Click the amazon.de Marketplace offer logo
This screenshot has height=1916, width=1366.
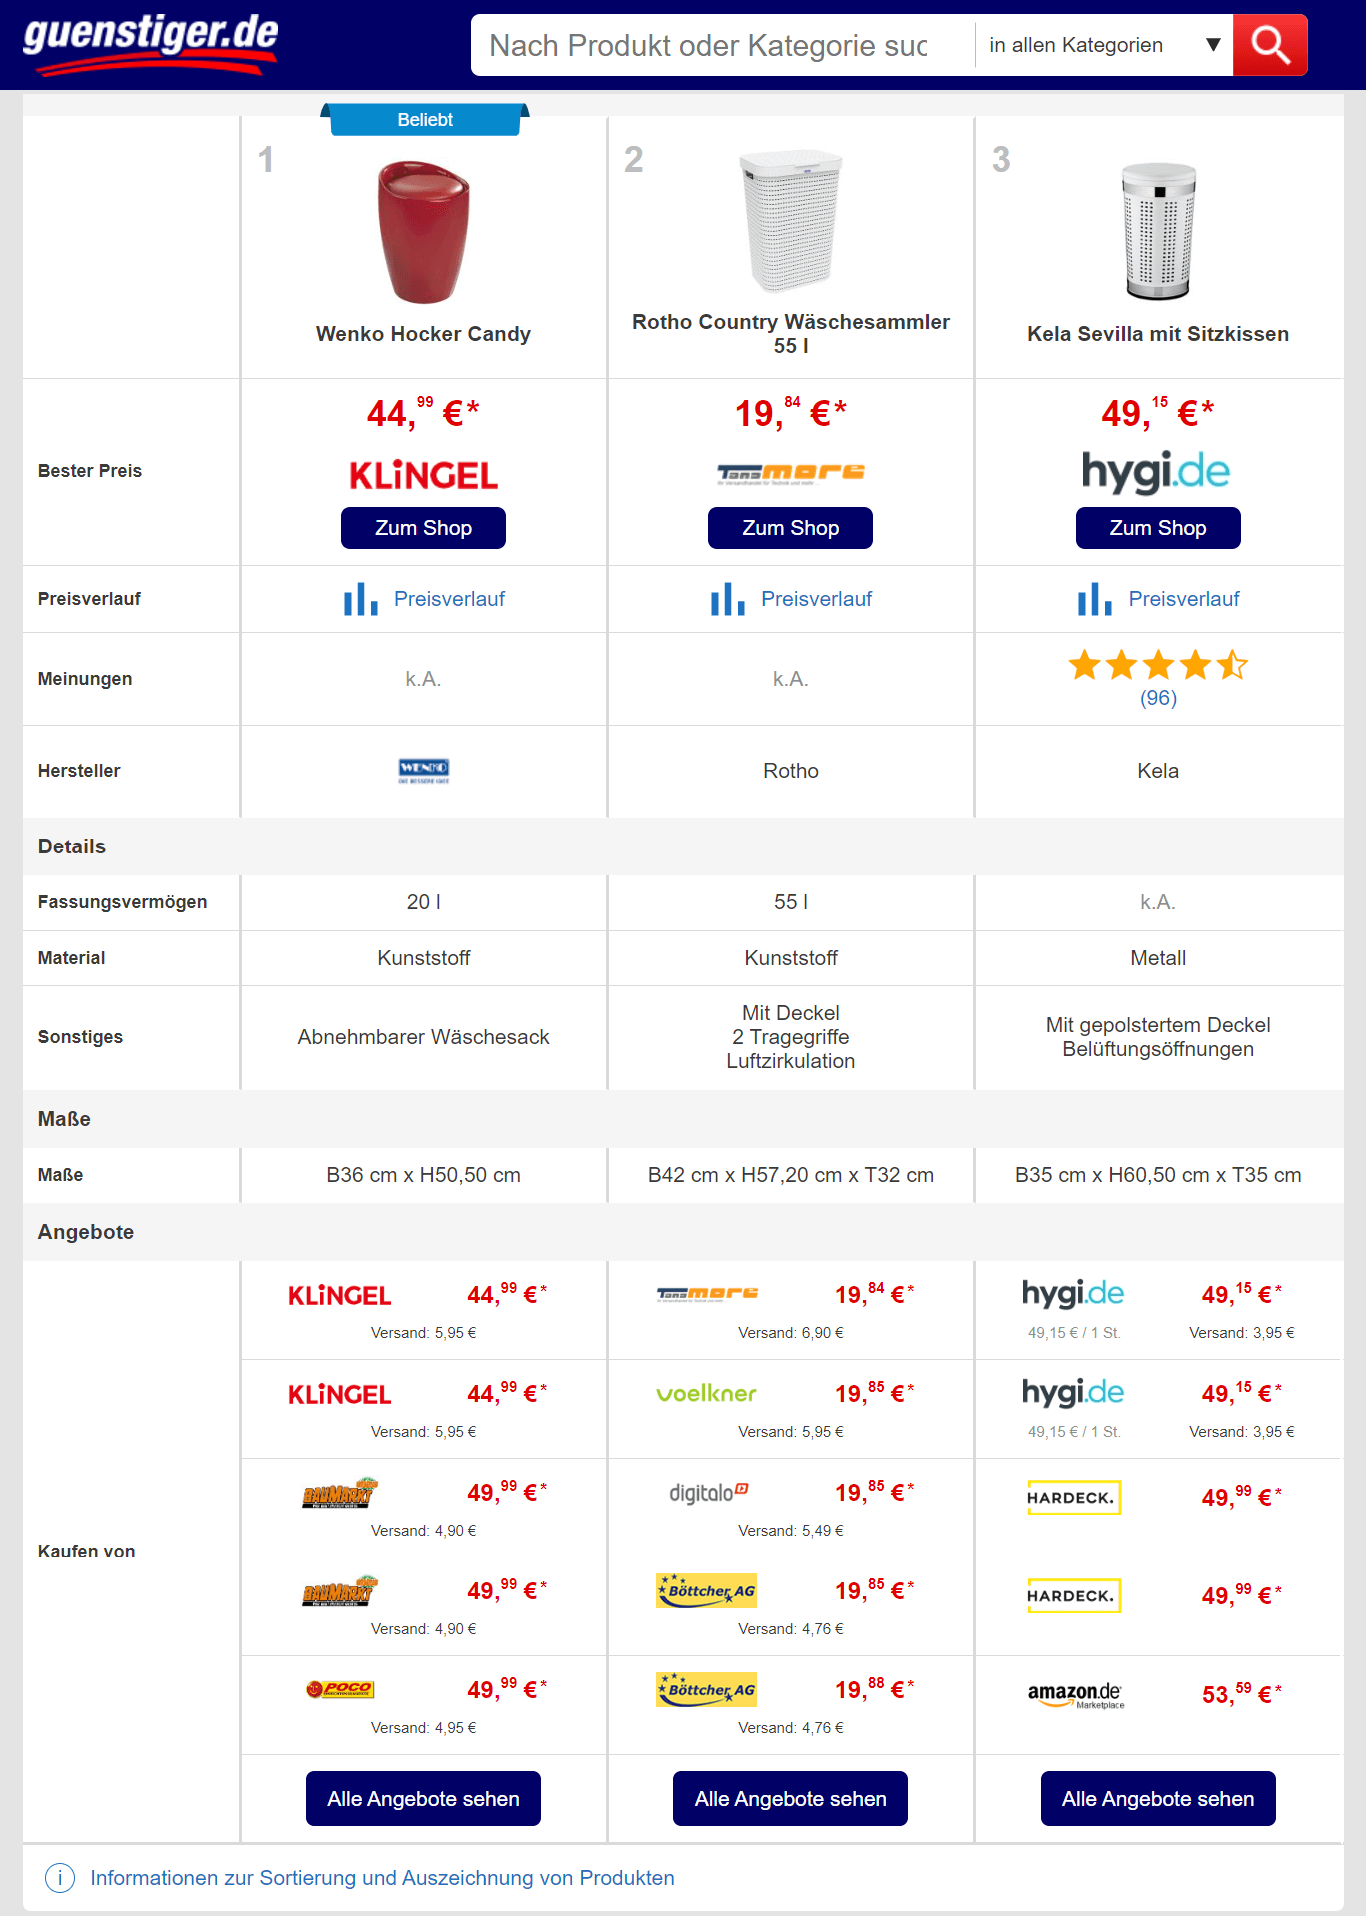1075,1694
